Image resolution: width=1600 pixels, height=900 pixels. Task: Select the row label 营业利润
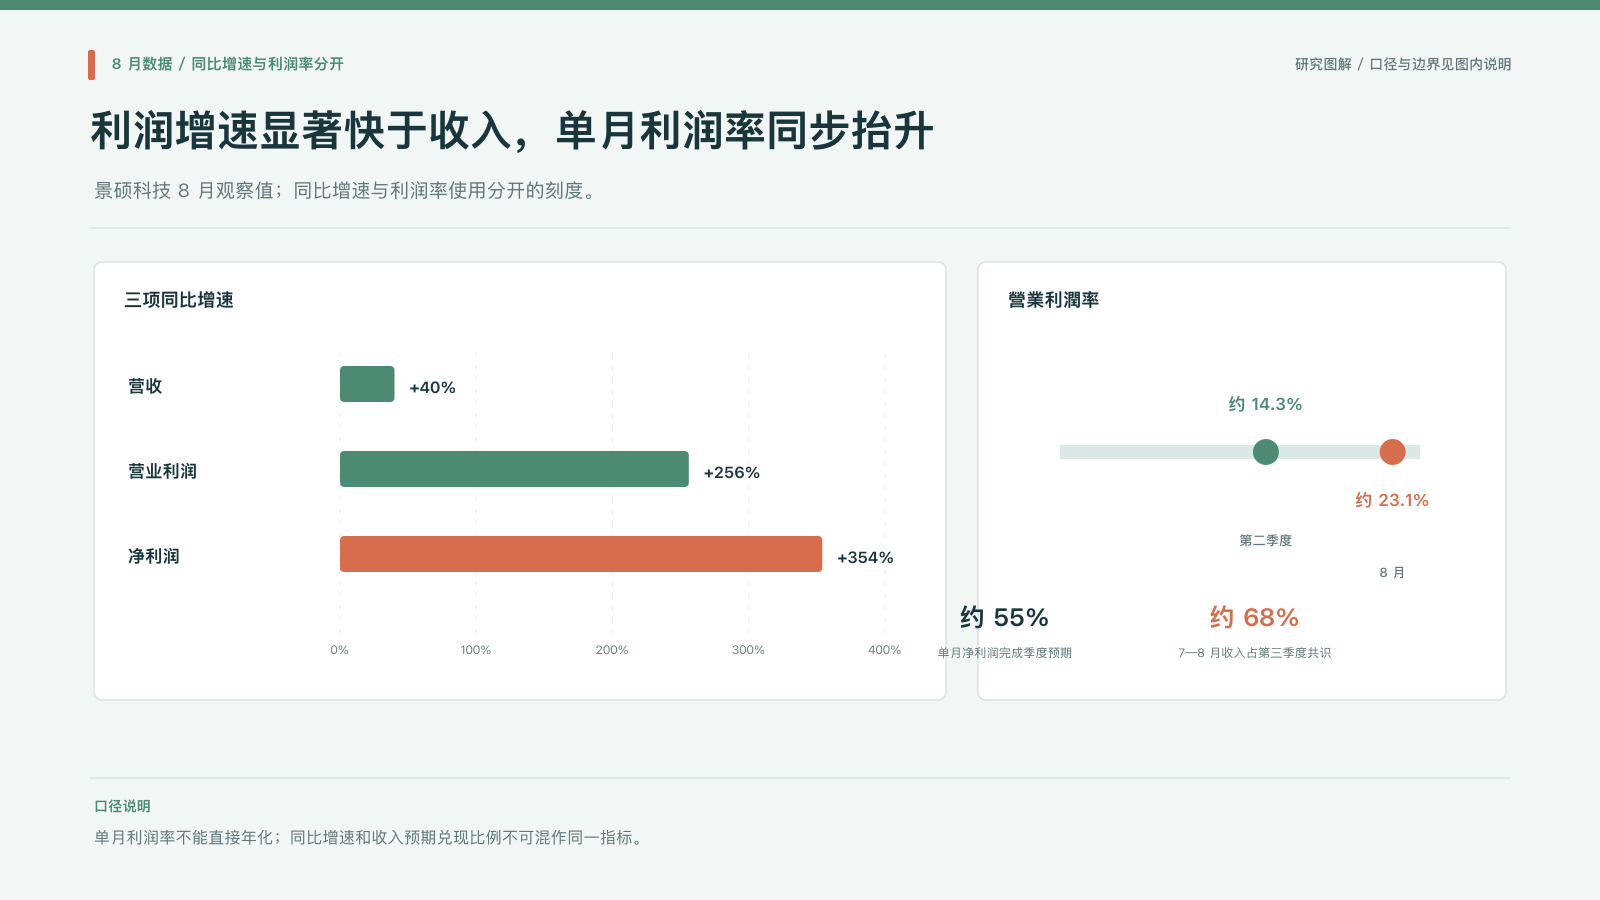[x=162, y=471]
